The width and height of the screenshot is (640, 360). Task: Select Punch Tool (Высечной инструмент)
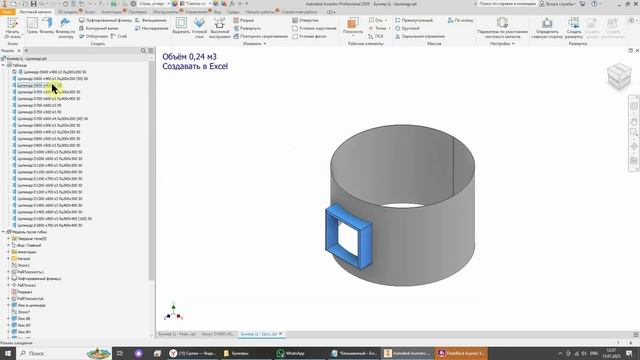click(x=220, y=28)
